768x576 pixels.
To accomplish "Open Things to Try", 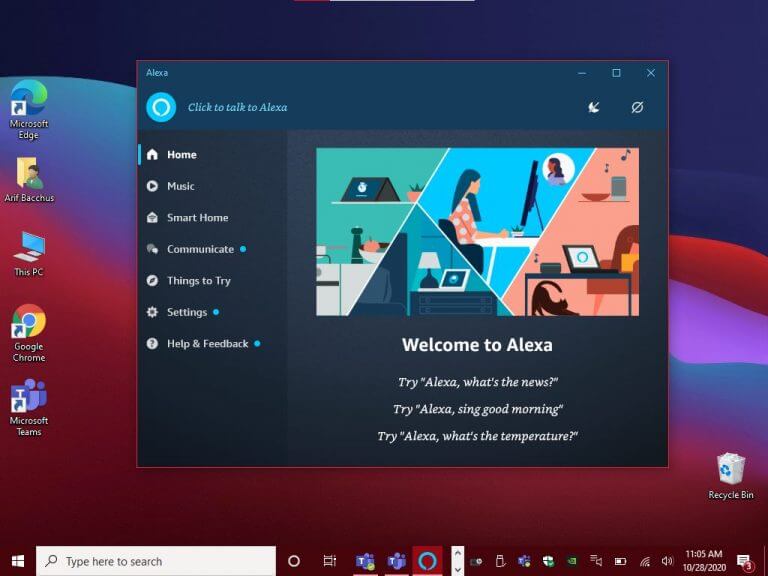I will 213,281.
